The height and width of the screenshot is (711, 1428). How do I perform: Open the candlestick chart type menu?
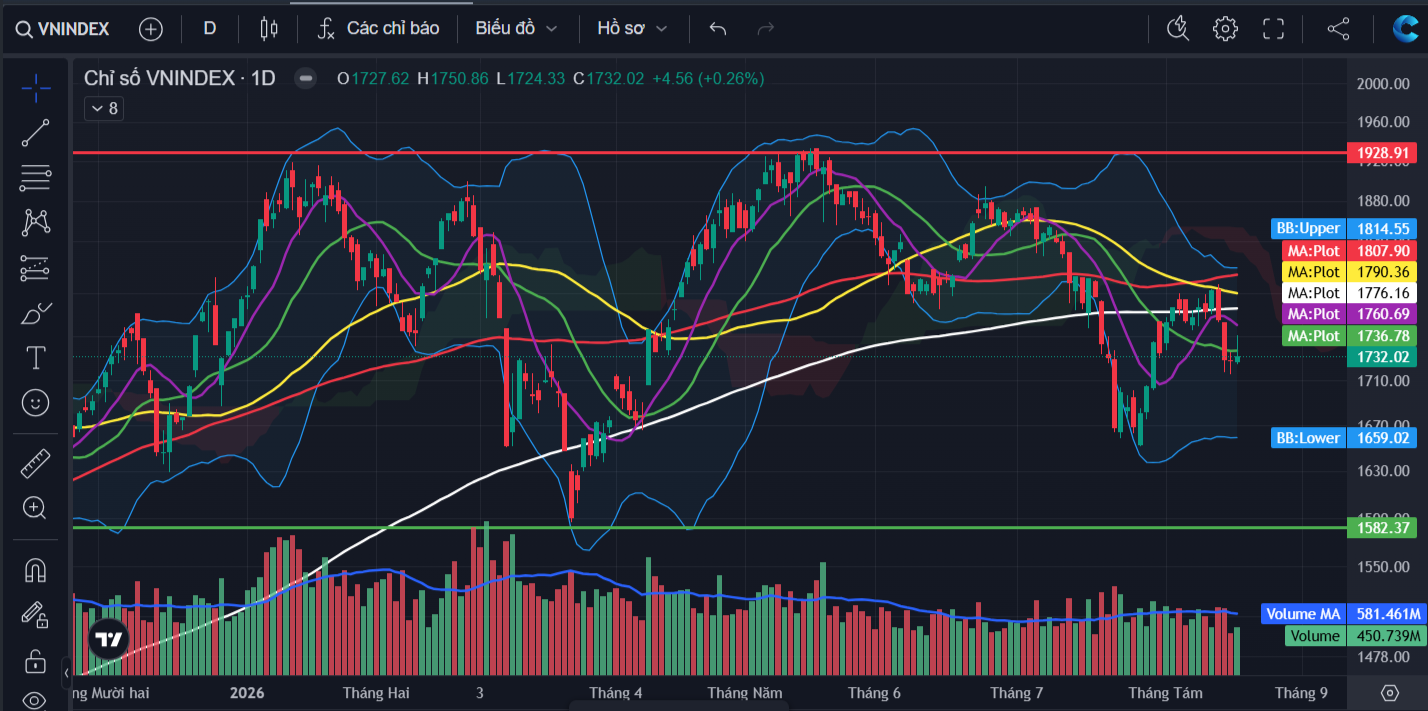pos(268,28)
